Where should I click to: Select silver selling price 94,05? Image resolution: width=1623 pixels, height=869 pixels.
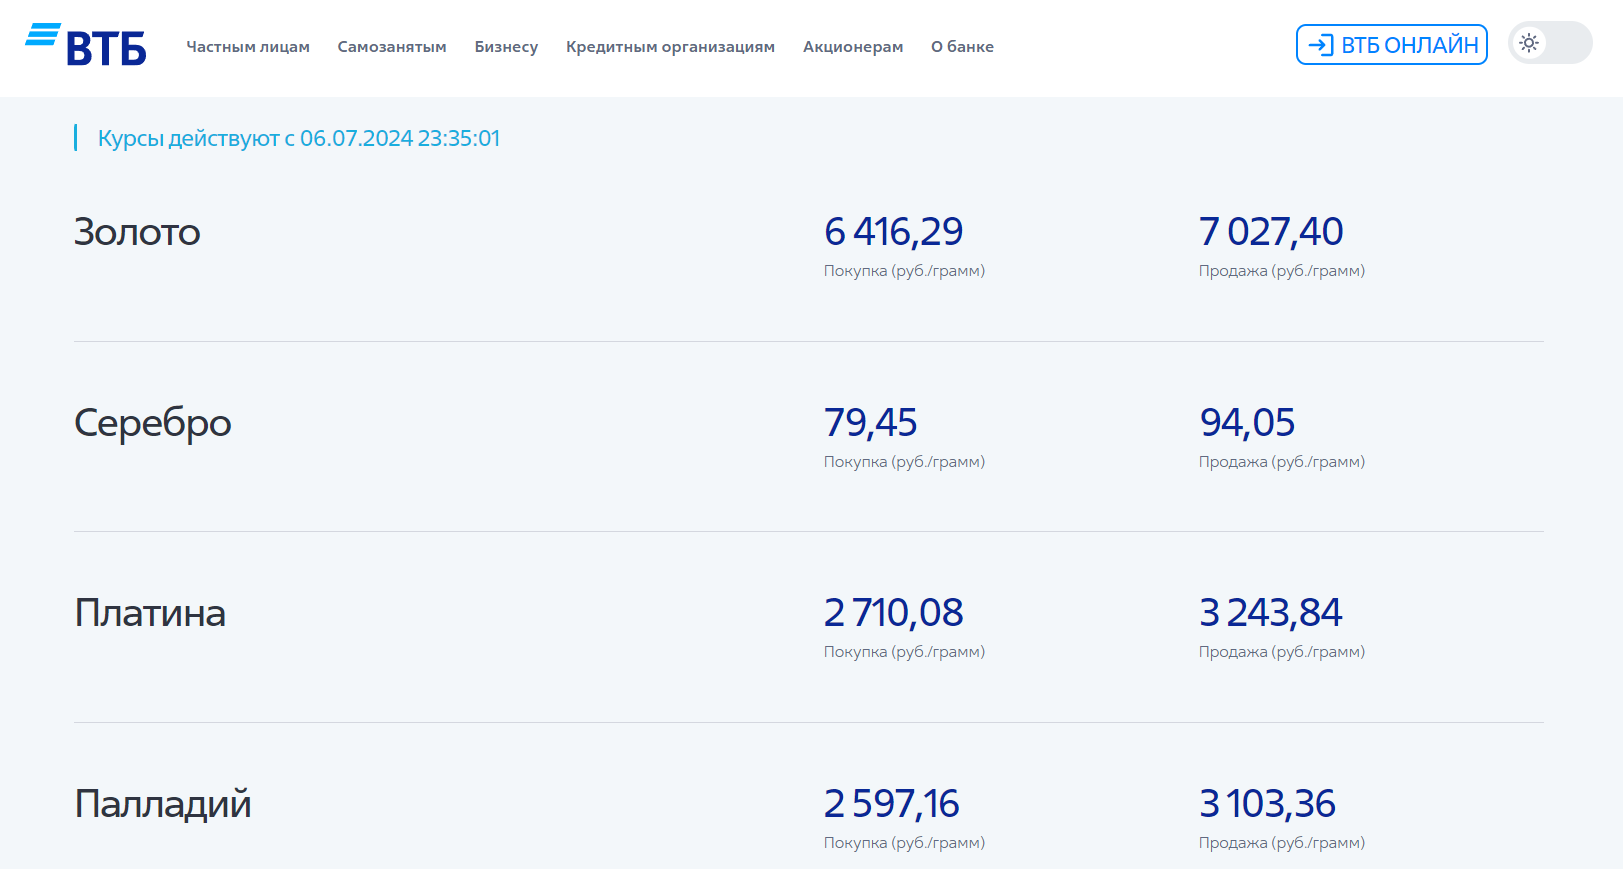click(x=1247, y=423)
